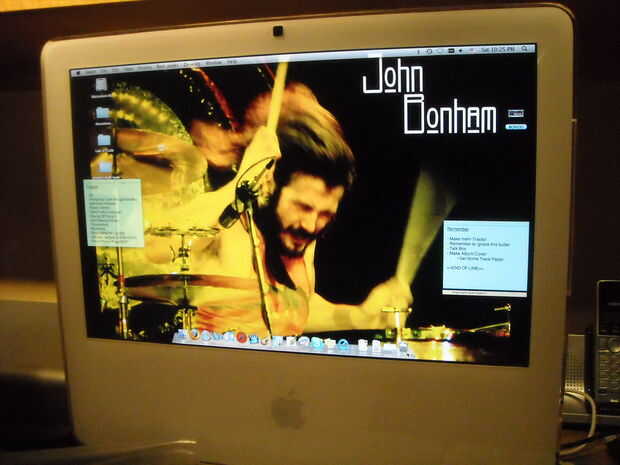Click 'END OF LINE' text in blue note

pyautogui.click(x=466, y=268)
